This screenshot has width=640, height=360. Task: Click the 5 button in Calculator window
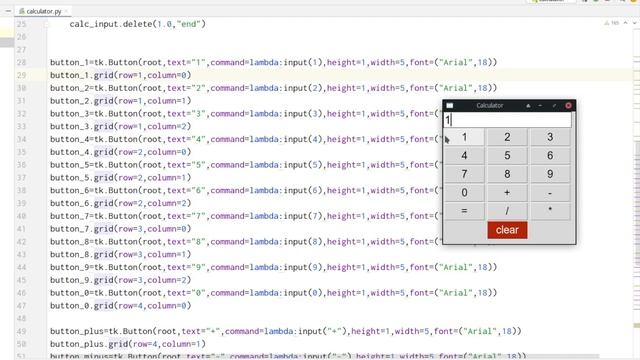tap(507, 156)
